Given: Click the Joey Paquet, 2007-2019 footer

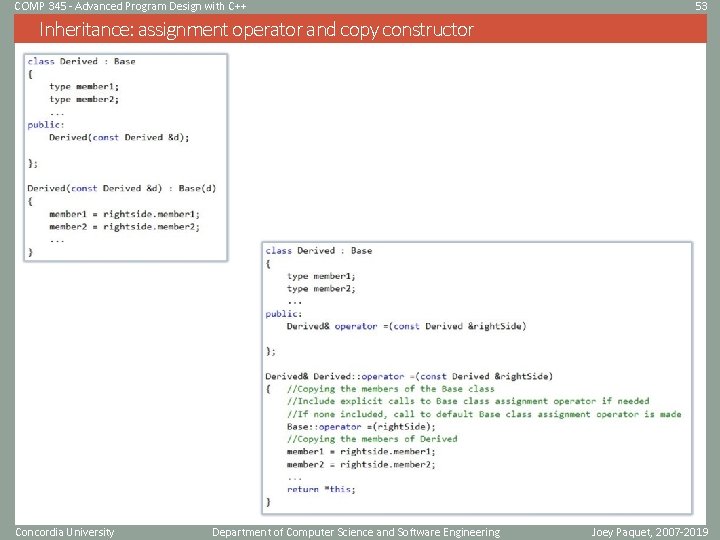Looking at the screenshot, I should (650, 532).
